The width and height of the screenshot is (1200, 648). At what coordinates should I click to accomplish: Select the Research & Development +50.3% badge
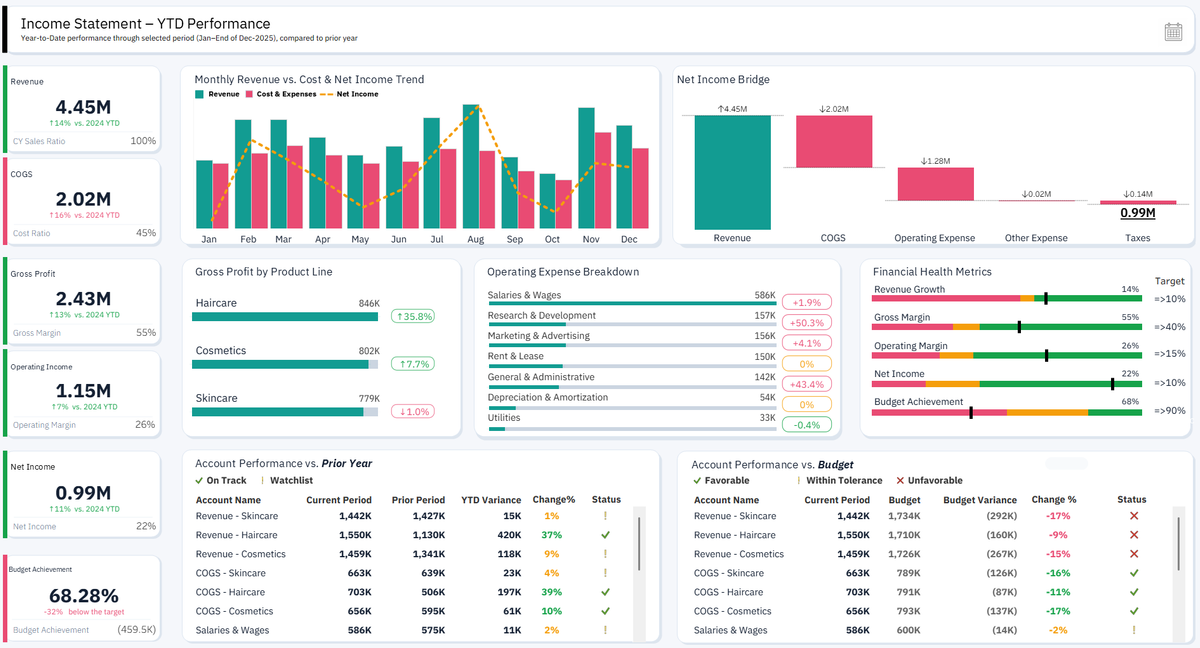click(x=806, y=322)
